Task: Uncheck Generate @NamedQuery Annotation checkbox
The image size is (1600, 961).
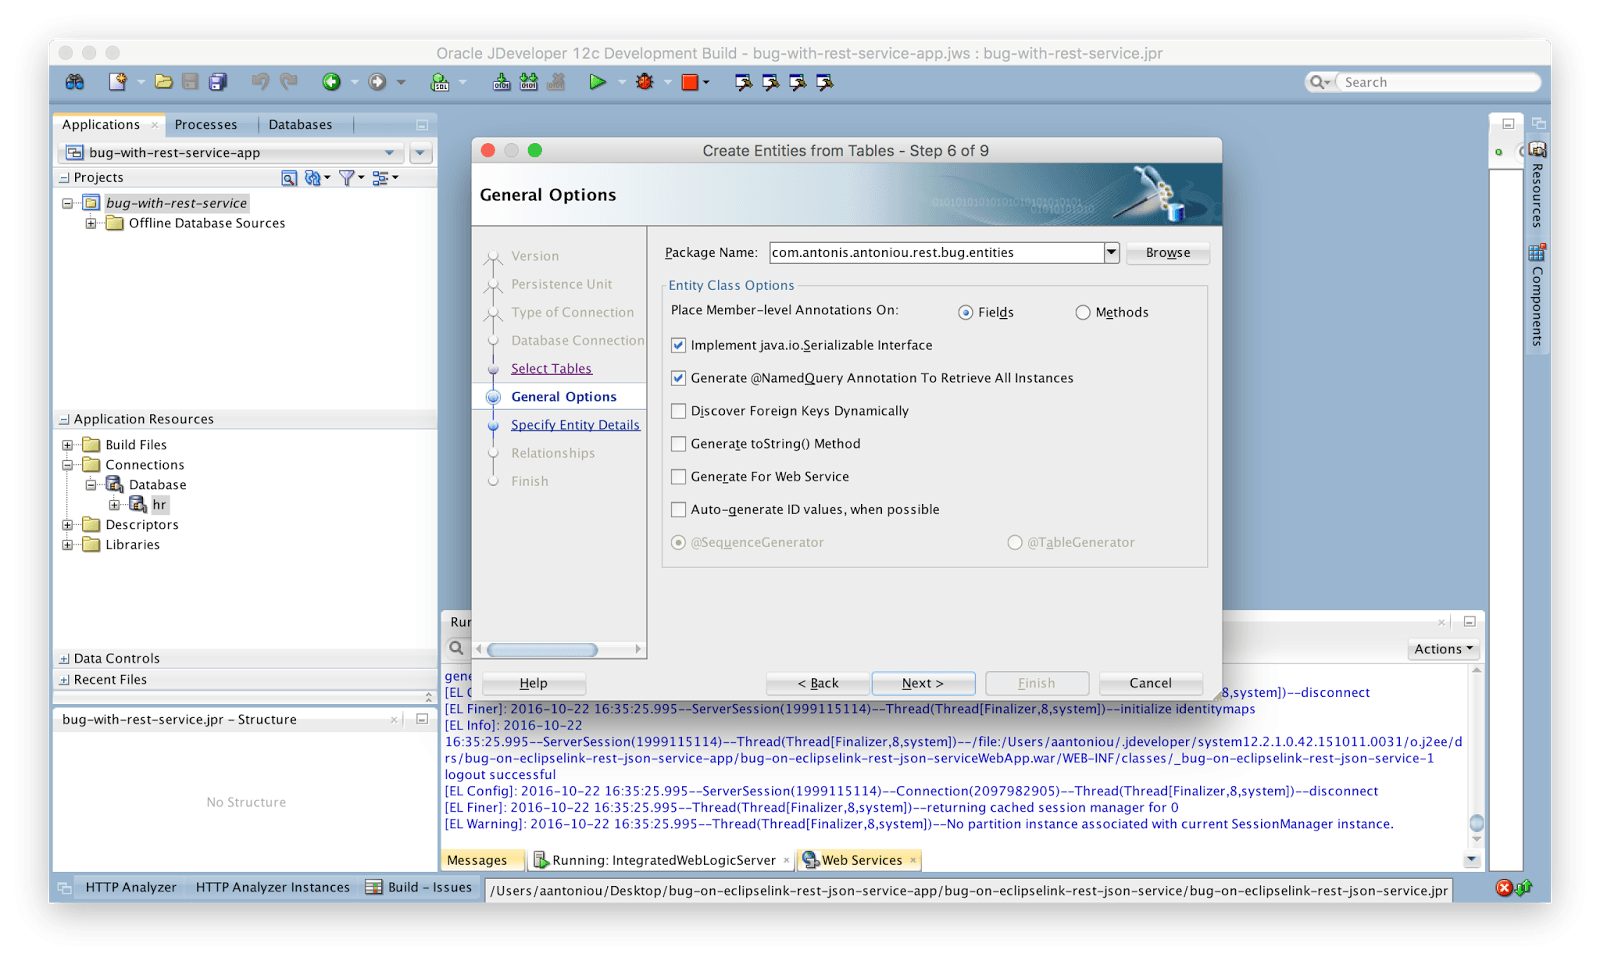Action: 679,378
